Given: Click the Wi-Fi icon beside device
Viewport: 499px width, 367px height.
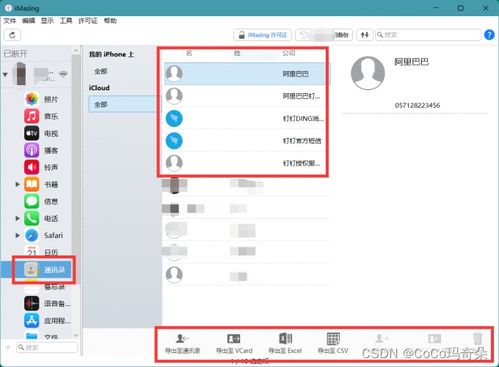Looking at the screenshot, I should pos(63,74).
